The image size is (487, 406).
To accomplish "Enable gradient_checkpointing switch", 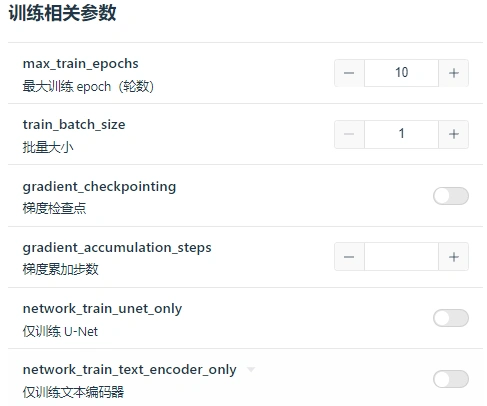I will point(451,196).
